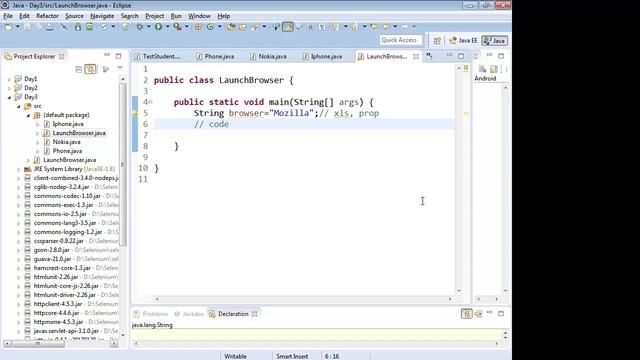Toggle Show Whitespace Characters
Screen dimensions: 640x360
322,27
